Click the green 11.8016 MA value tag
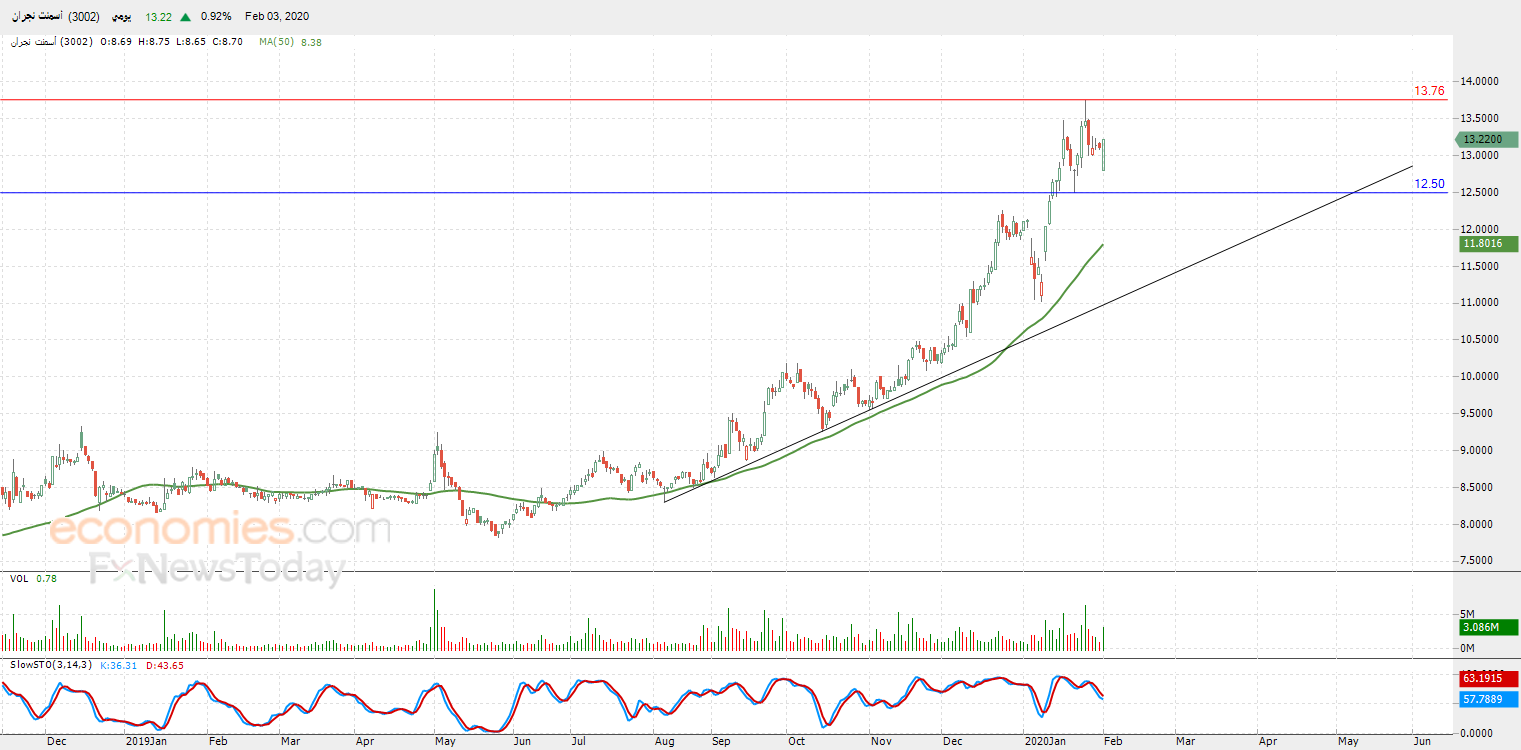1521x750 pixels. tap(1487, 243)
